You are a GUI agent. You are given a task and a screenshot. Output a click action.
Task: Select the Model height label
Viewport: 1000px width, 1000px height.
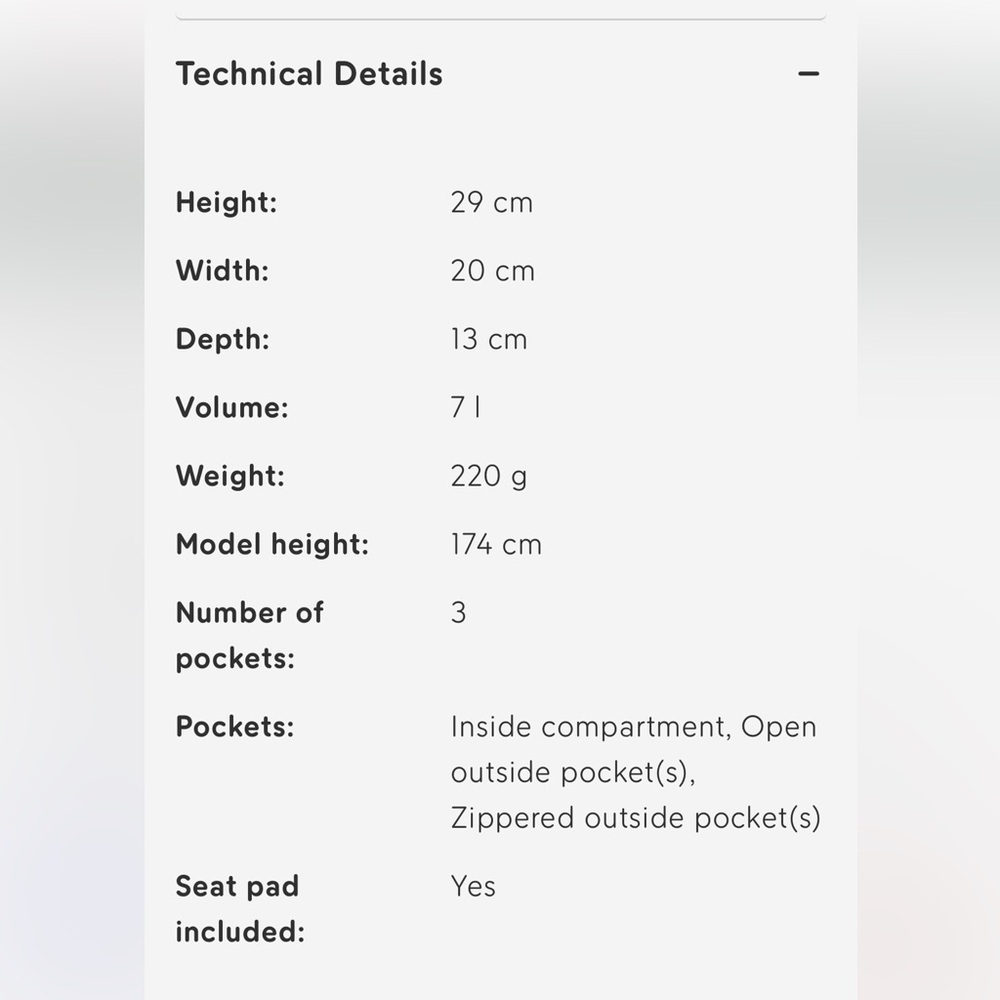tap(272, 545)
